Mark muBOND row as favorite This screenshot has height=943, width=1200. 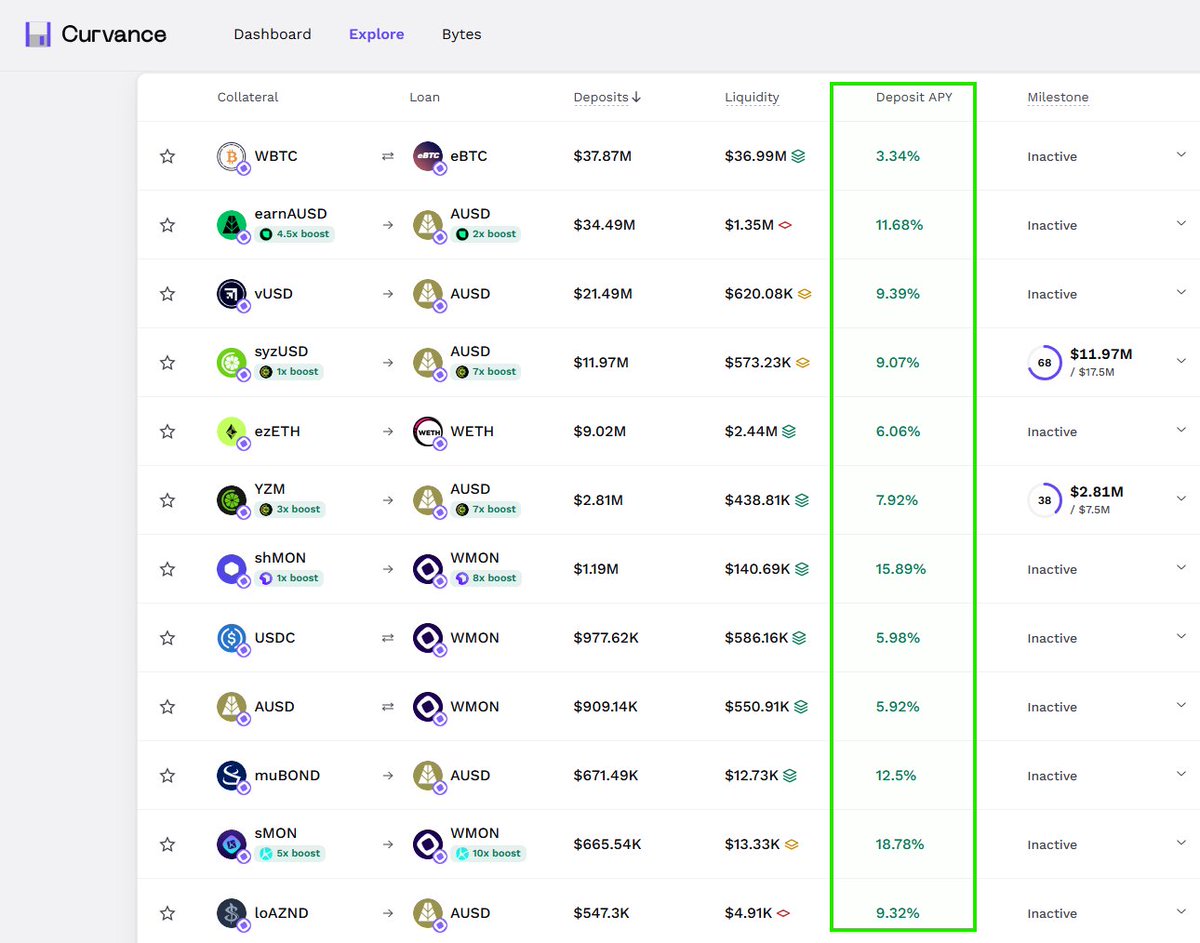pos(167,775)
